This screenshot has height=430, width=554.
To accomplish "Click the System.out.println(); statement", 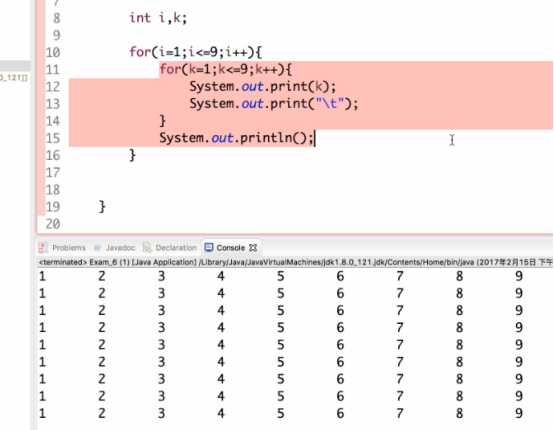I will (236, 138).
